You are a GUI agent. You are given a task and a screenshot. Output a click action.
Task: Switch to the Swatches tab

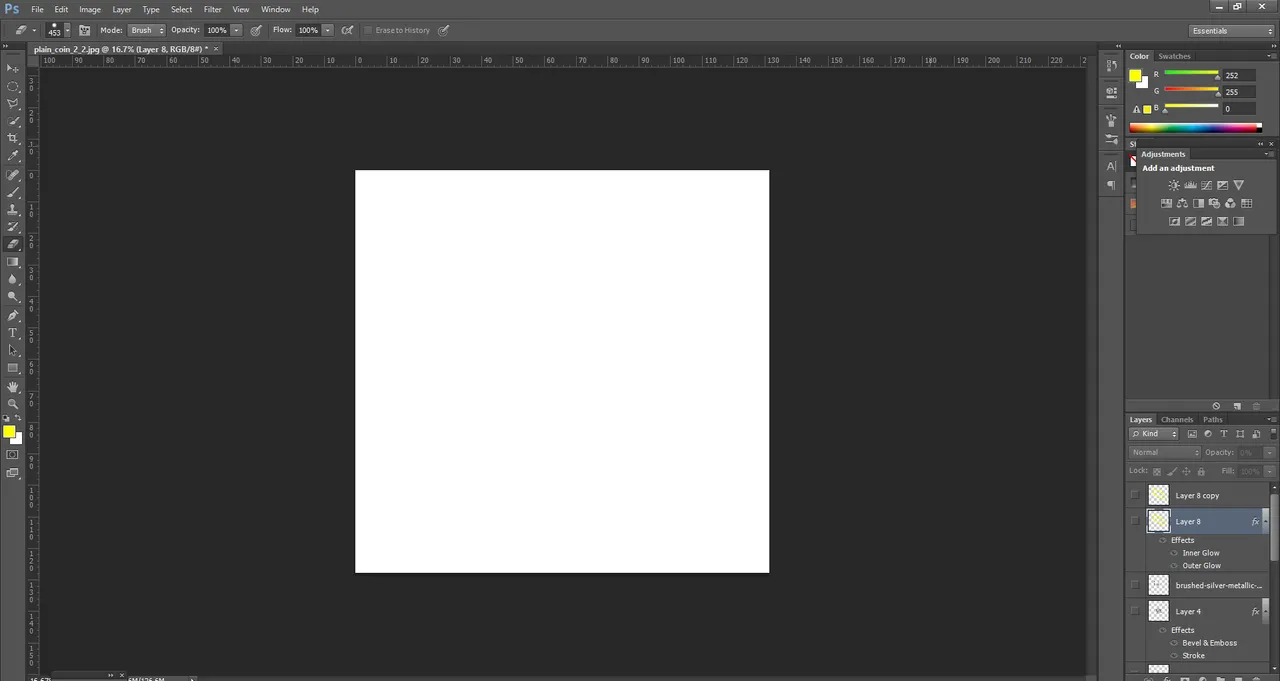coord(1174,56)
